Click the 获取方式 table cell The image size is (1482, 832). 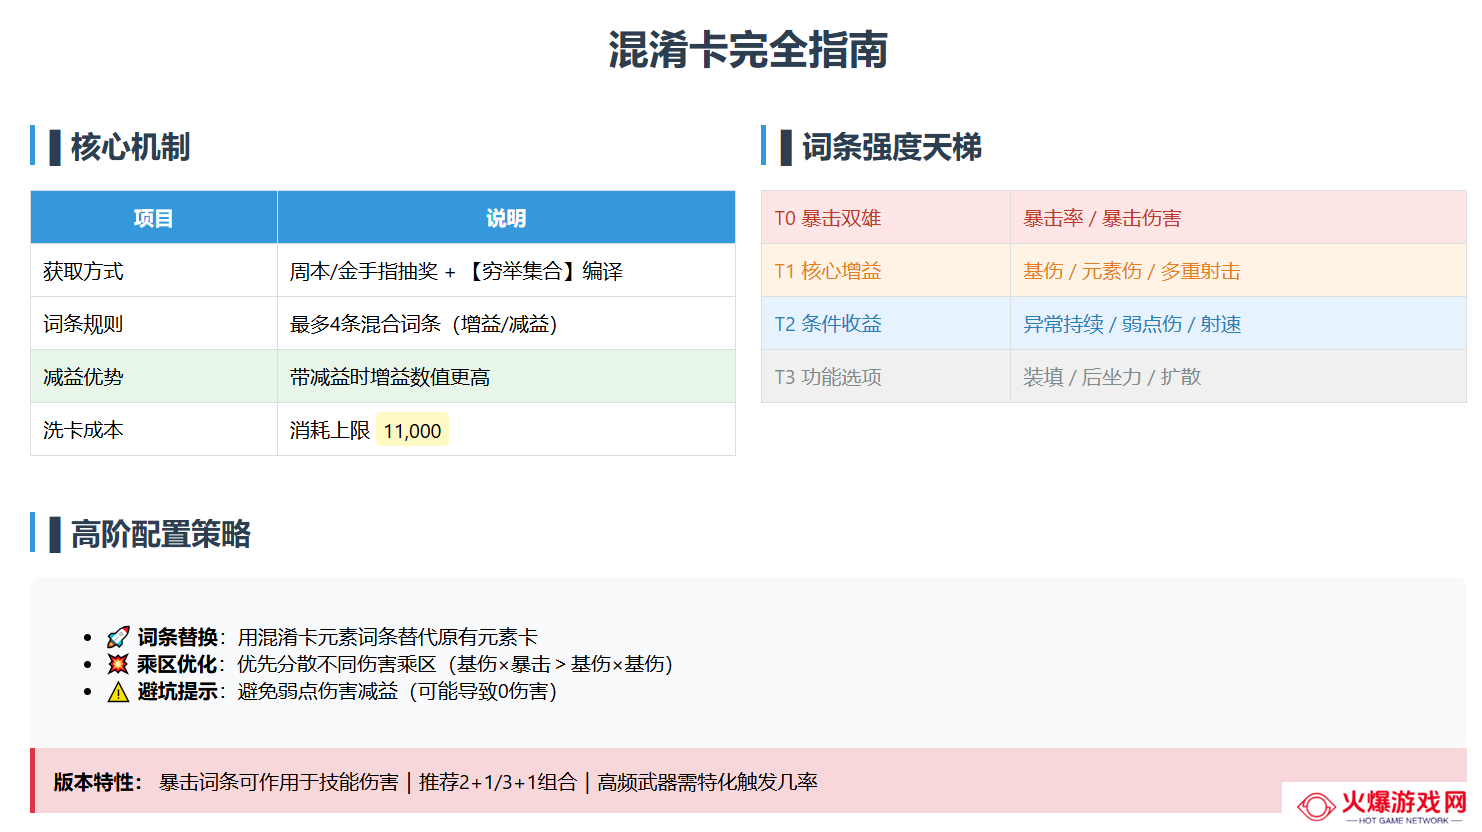point(154,271)
